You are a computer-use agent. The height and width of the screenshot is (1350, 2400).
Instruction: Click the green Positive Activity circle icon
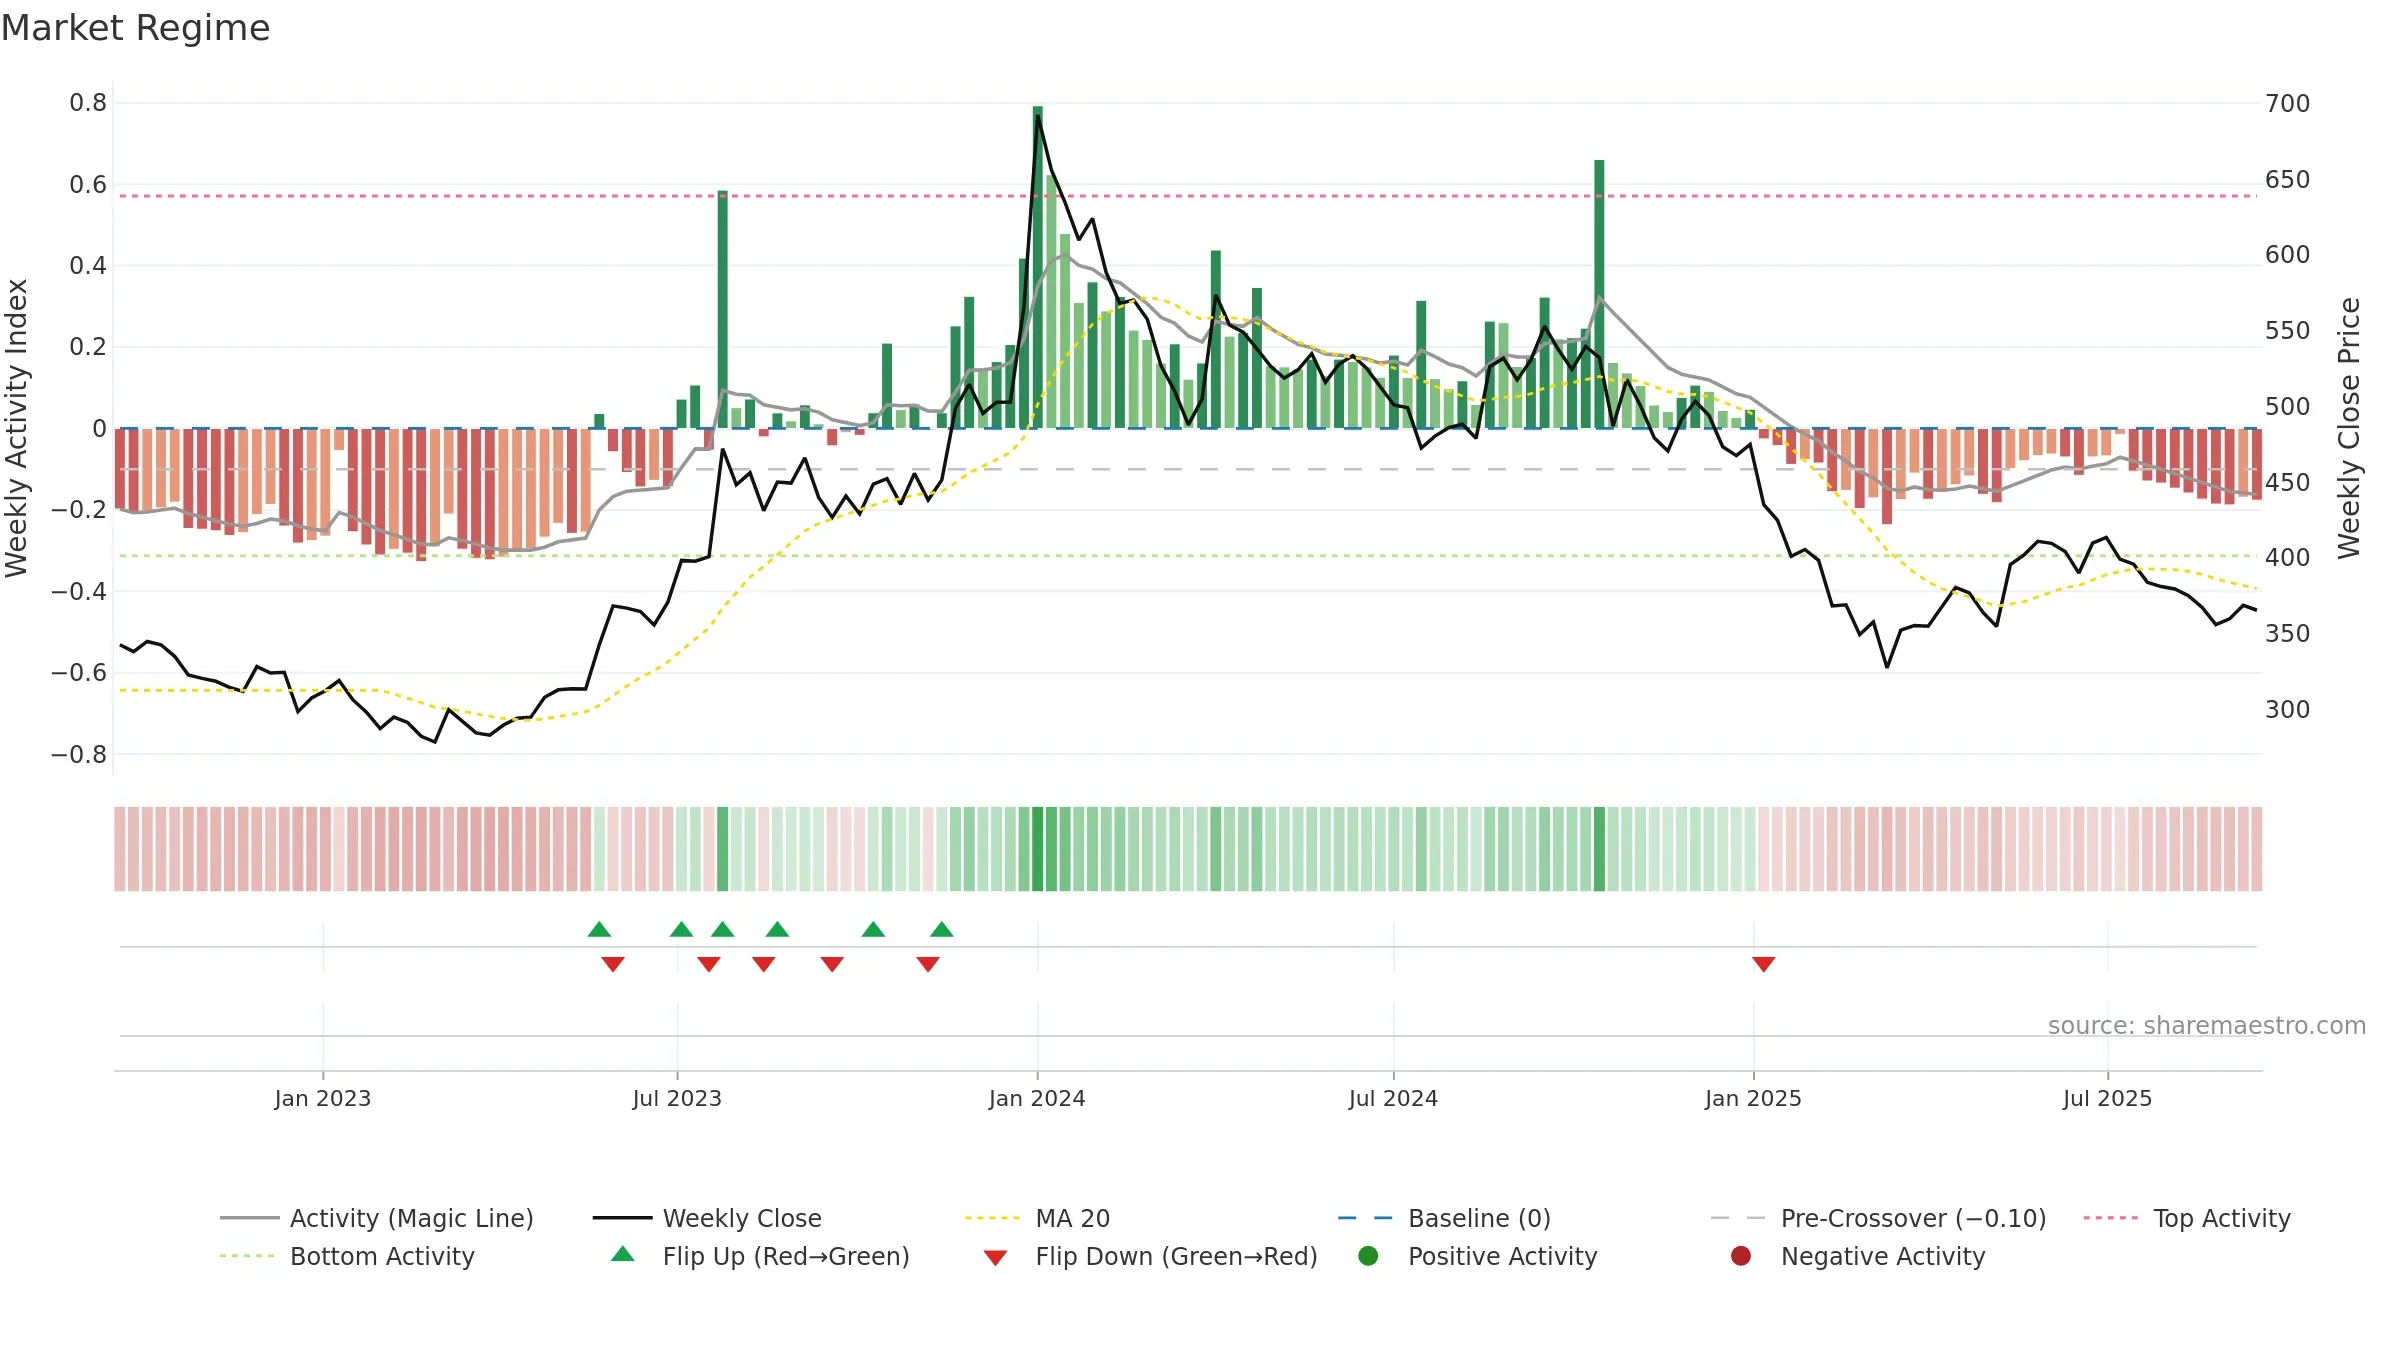coord(1368,1256)
